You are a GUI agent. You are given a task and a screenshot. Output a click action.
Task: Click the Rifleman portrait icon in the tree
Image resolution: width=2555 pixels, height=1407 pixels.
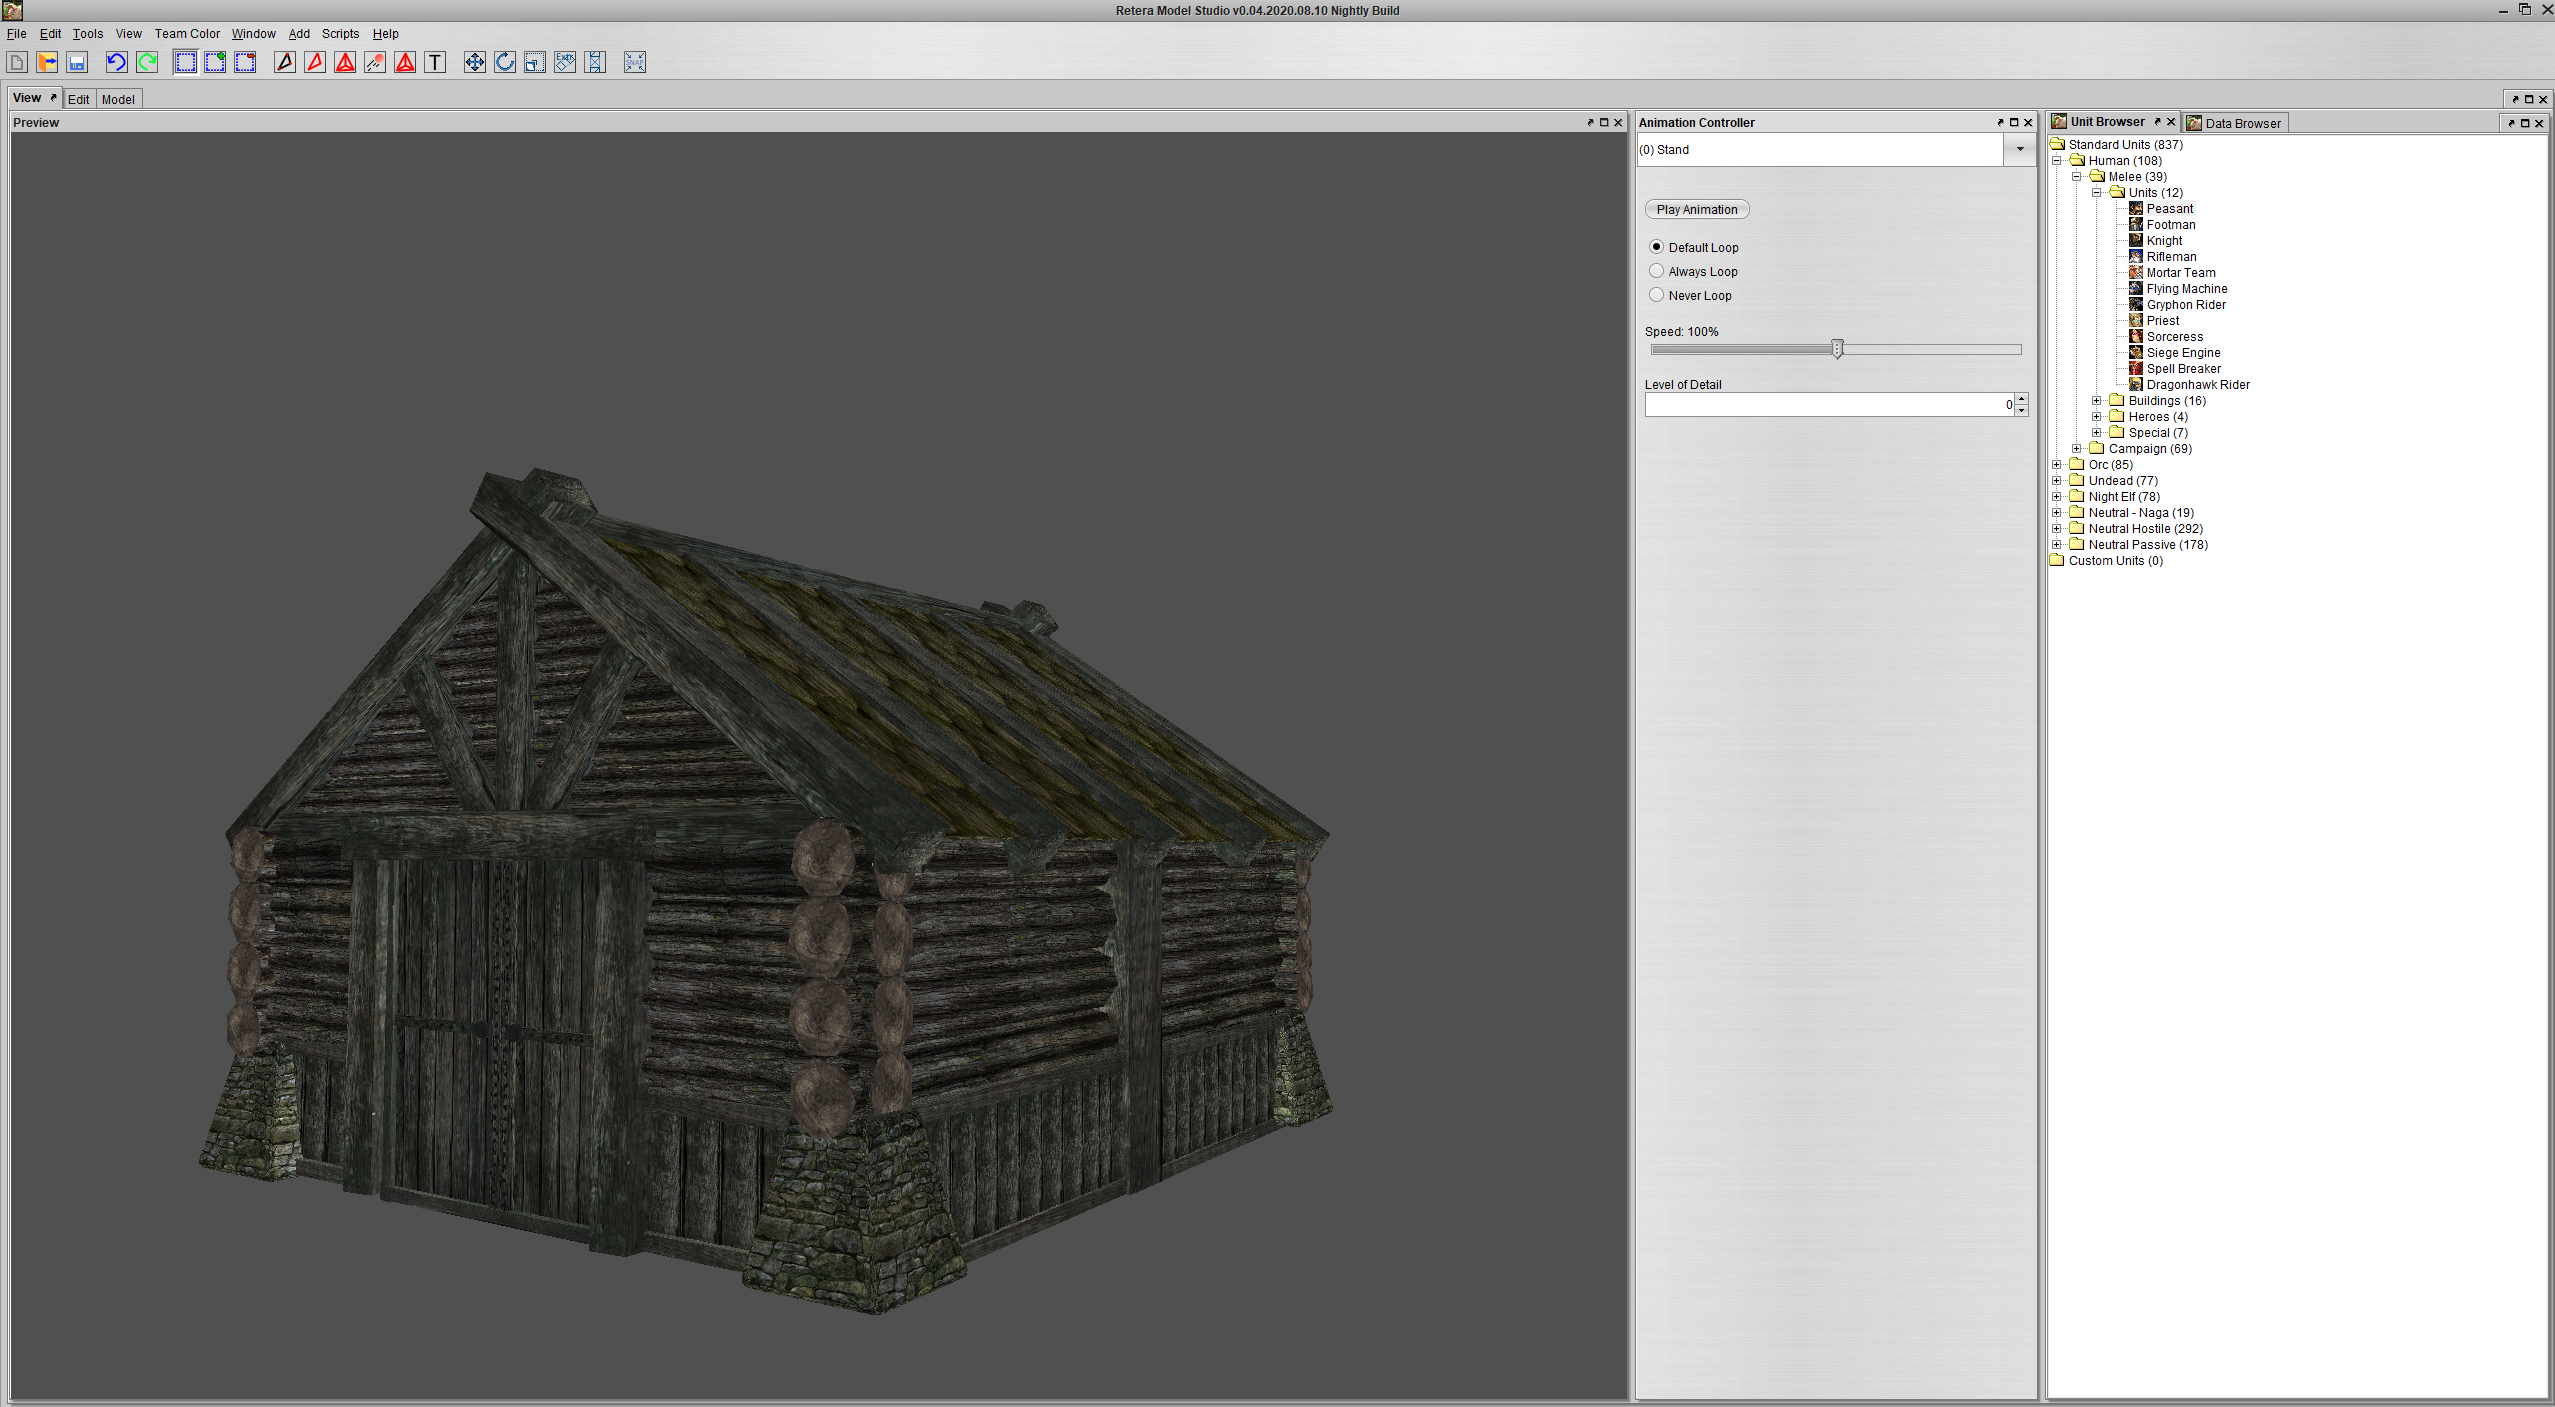[2136, 257]
